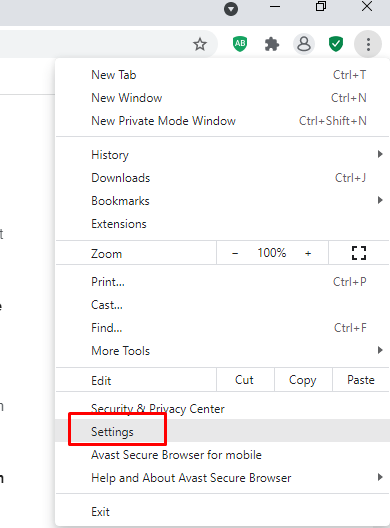The height and width of the screenshot is (528, 390).
Task: Close the three-dot browser menu button
Action: 368,44
